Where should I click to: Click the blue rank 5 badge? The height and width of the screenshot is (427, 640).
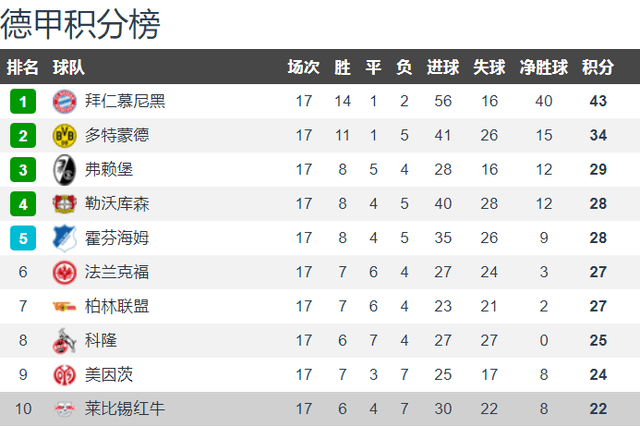(x=23, y=238)
